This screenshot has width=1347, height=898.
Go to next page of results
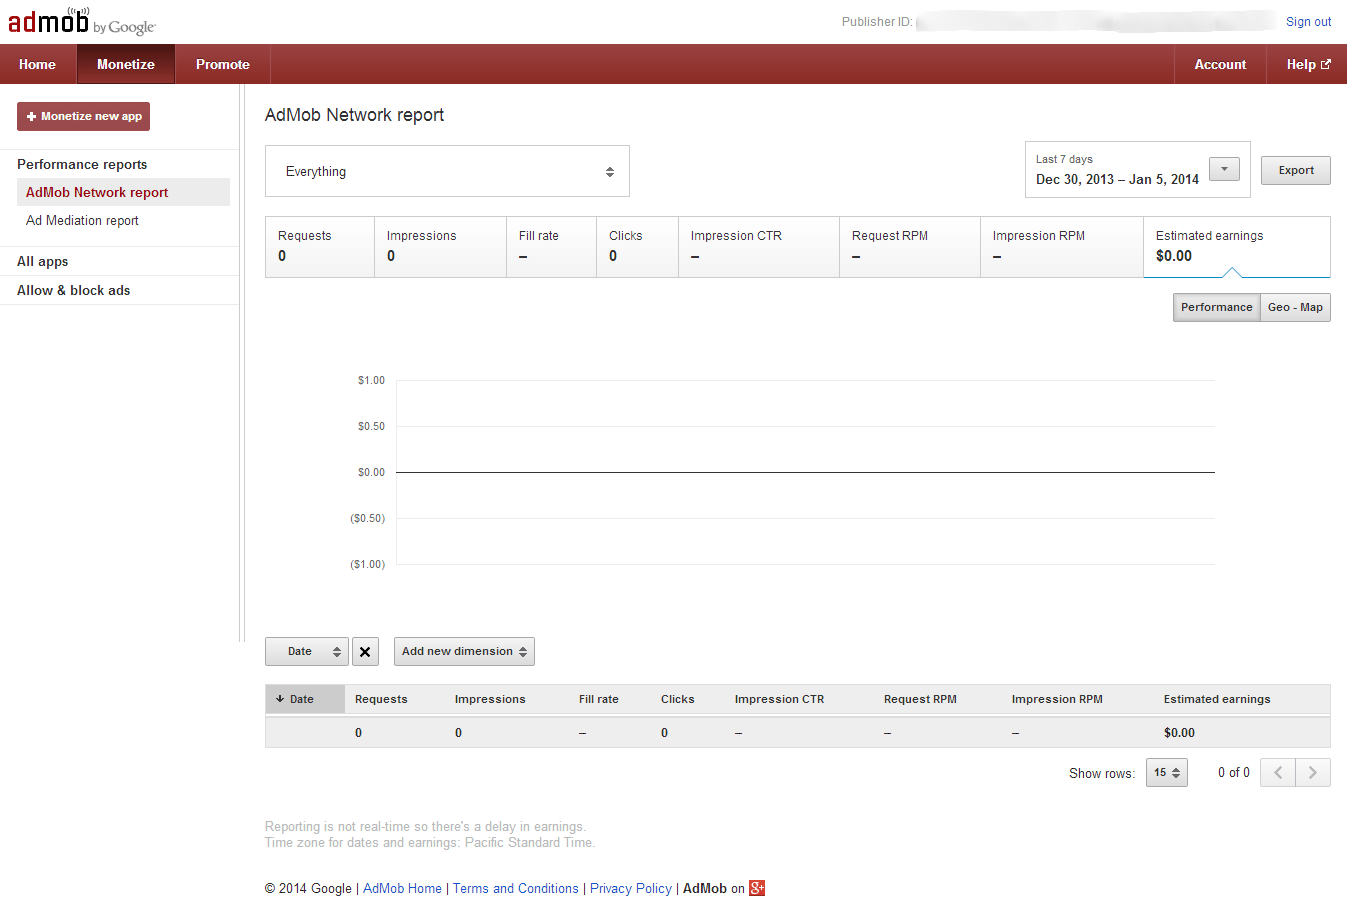click(1313, 773)
